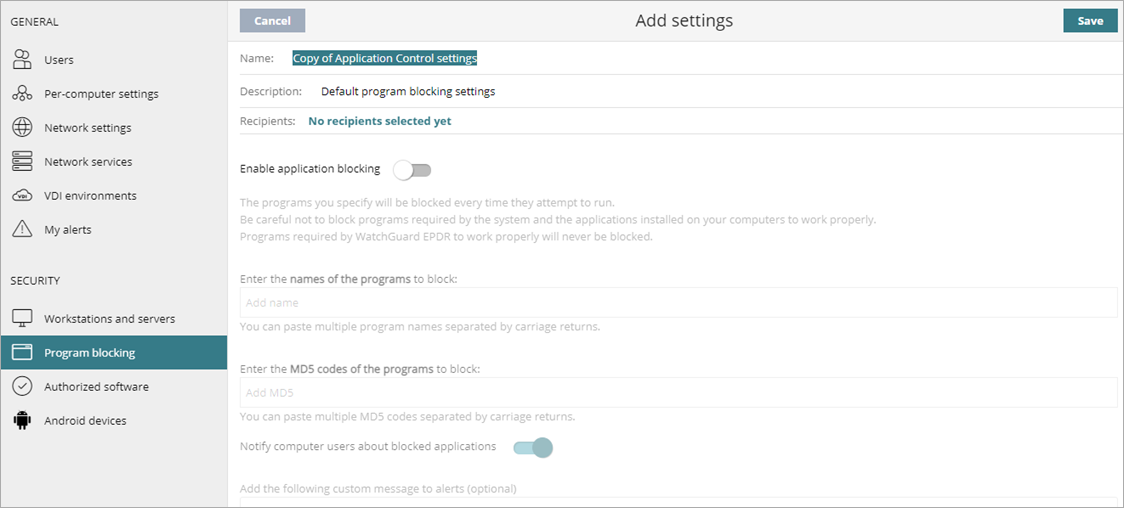This screenshot has width=1124, height=508.
Task: Click the Name field with selected text
Action: coord(385,59)
